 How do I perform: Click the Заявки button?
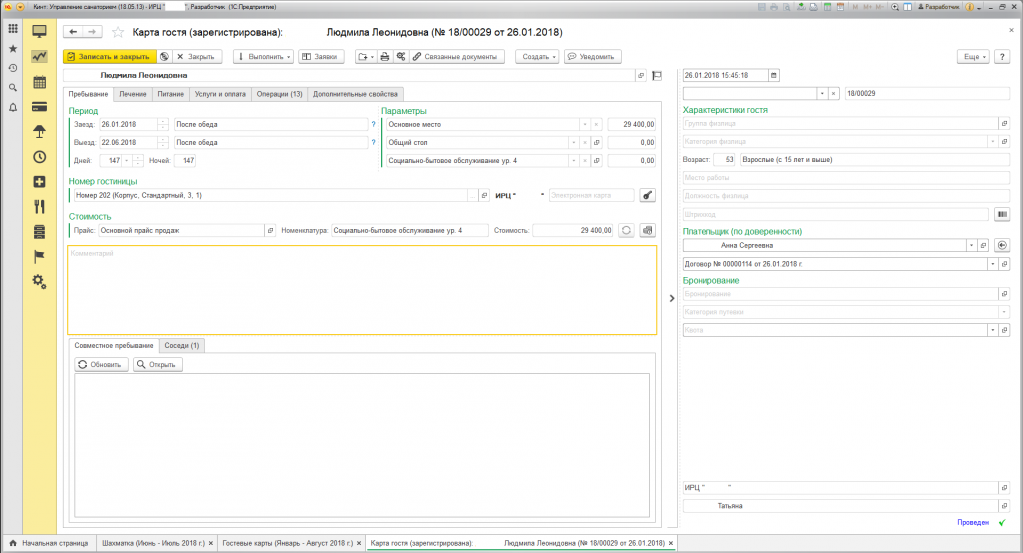[321, 57]
